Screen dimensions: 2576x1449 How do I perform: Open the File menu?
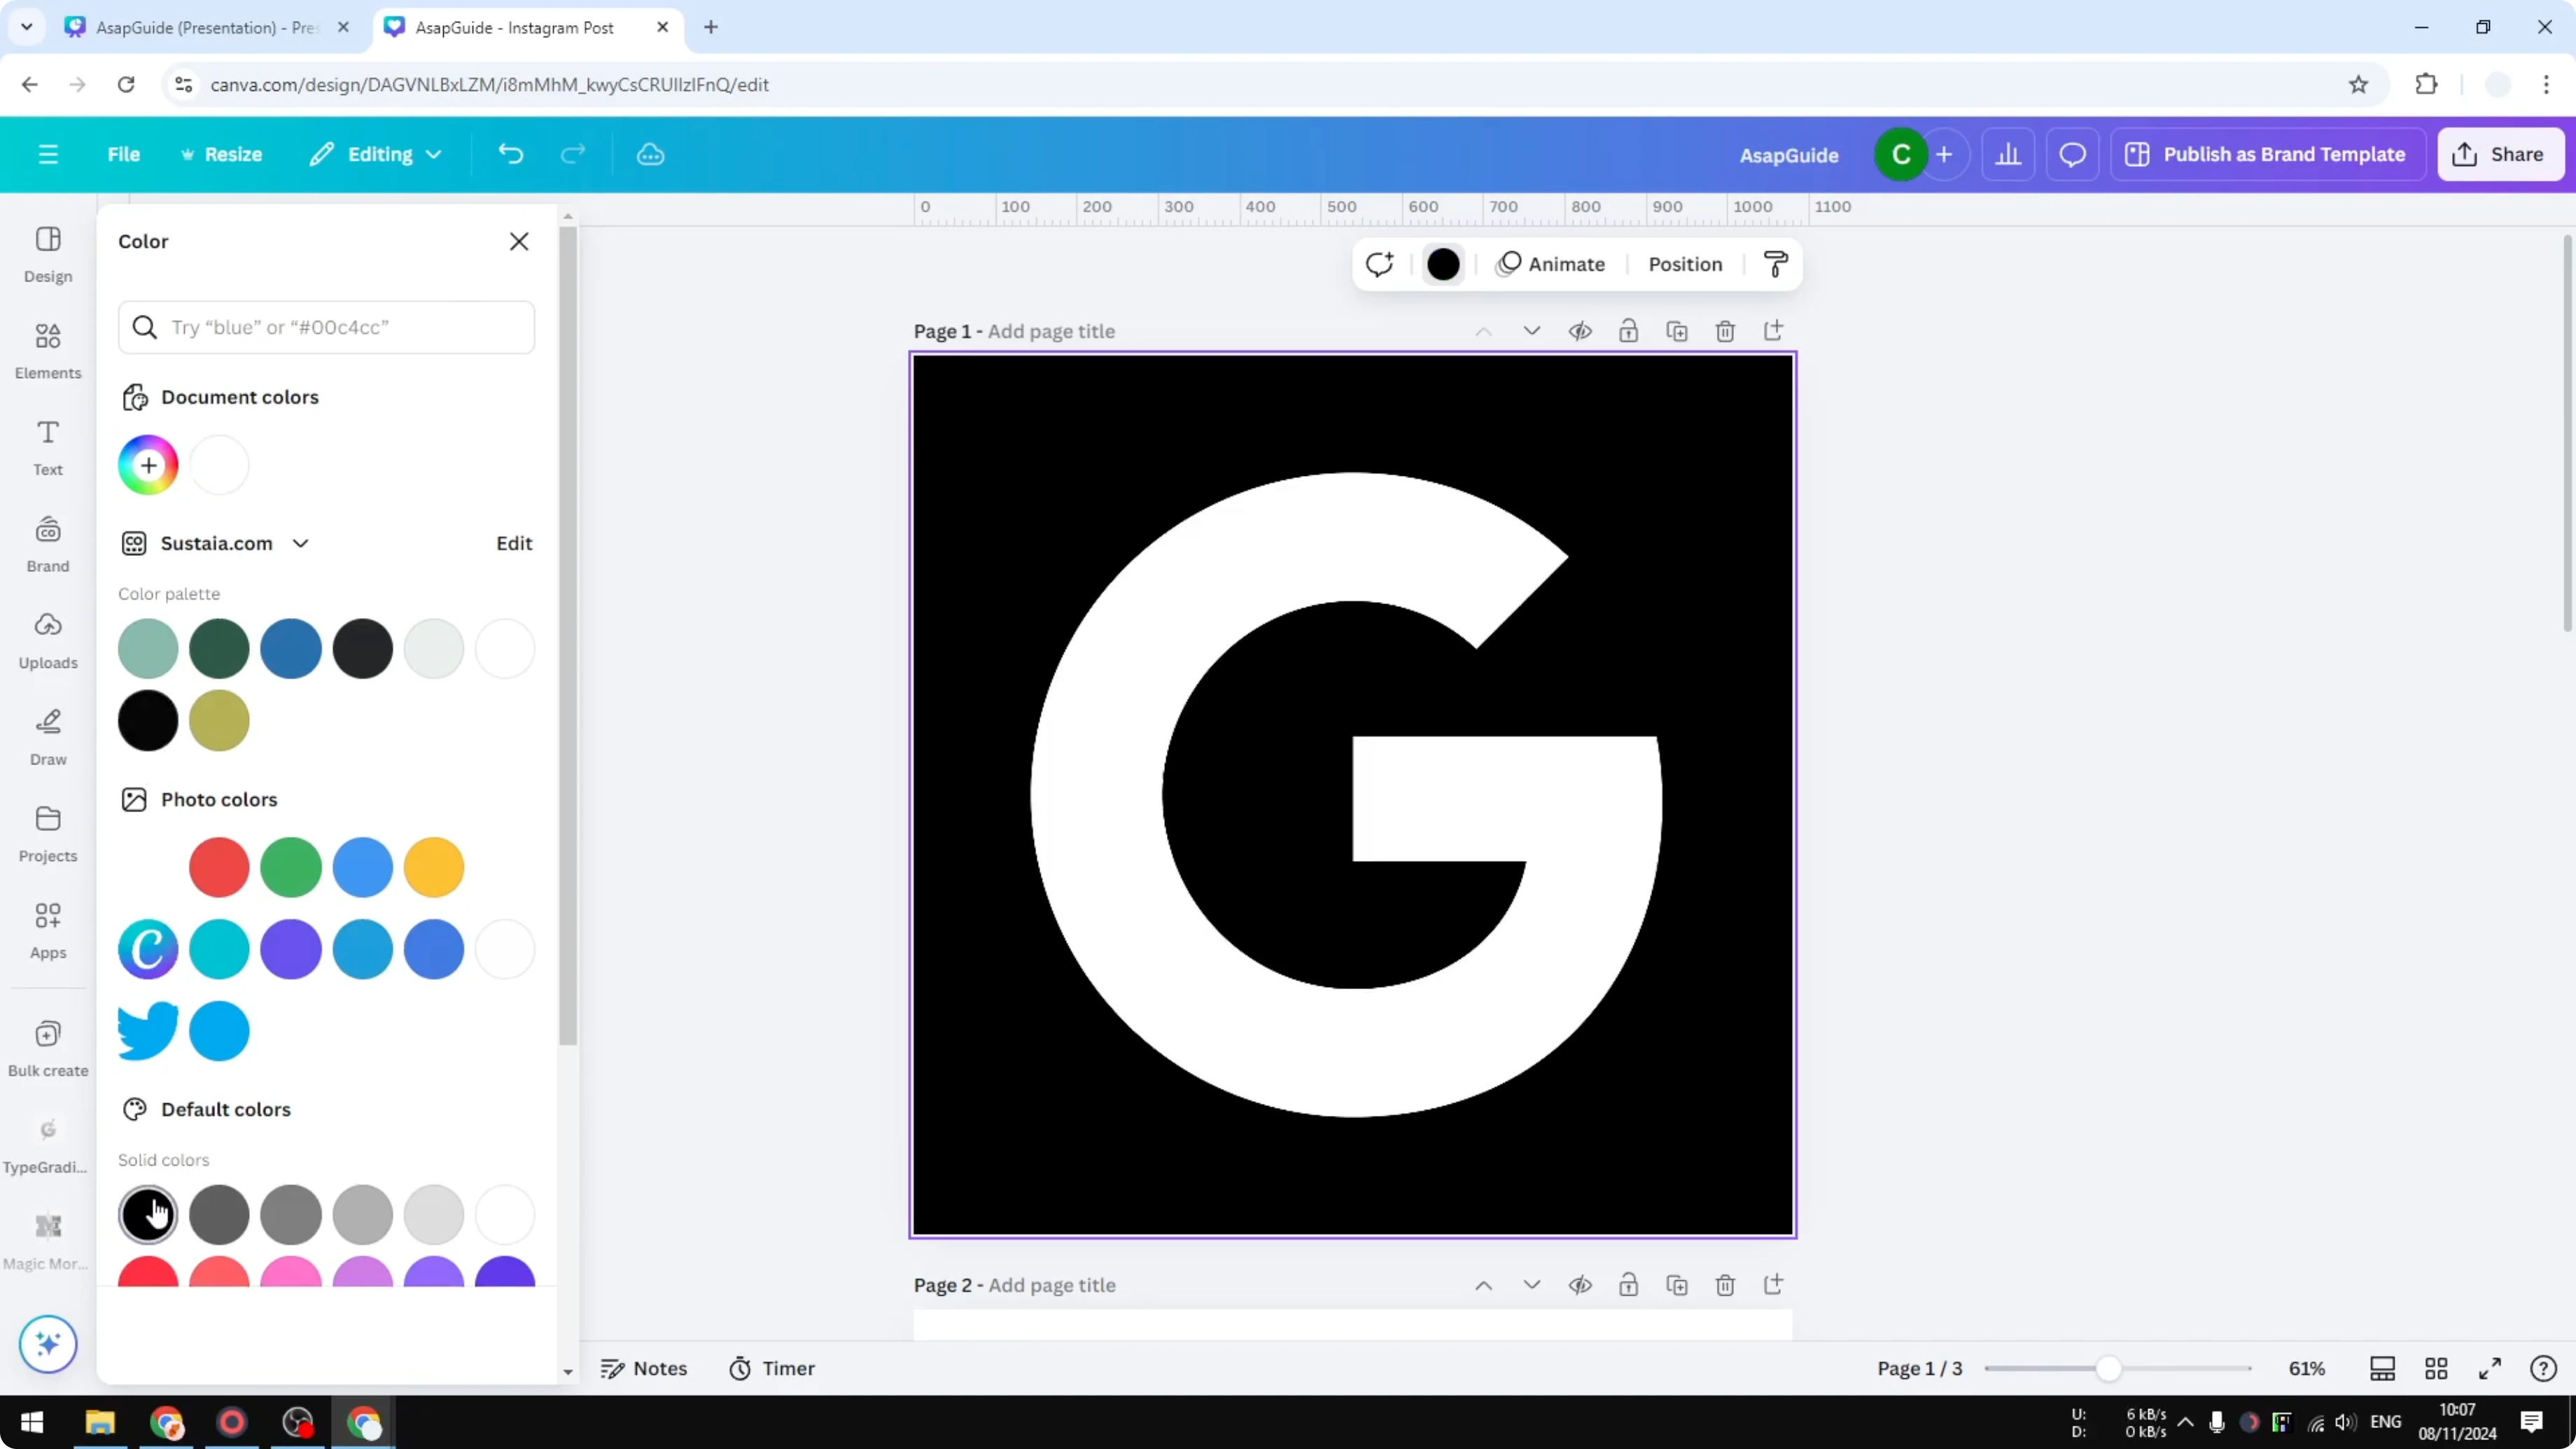(124, 154)
